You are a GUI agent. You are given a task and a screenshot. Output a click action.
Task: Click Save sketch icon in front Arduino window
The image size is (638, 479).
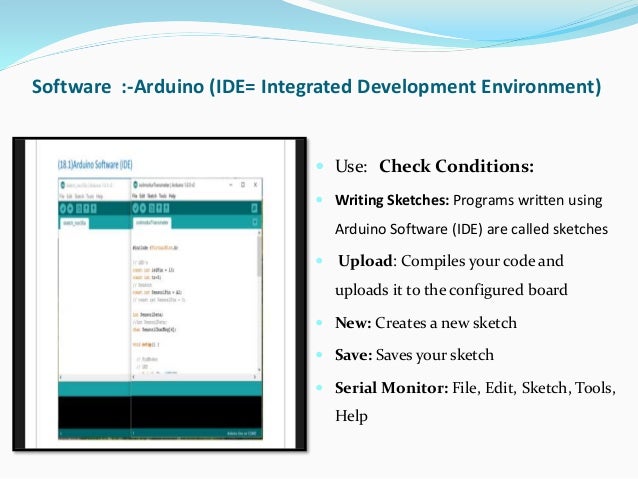(x=166, y=208)
